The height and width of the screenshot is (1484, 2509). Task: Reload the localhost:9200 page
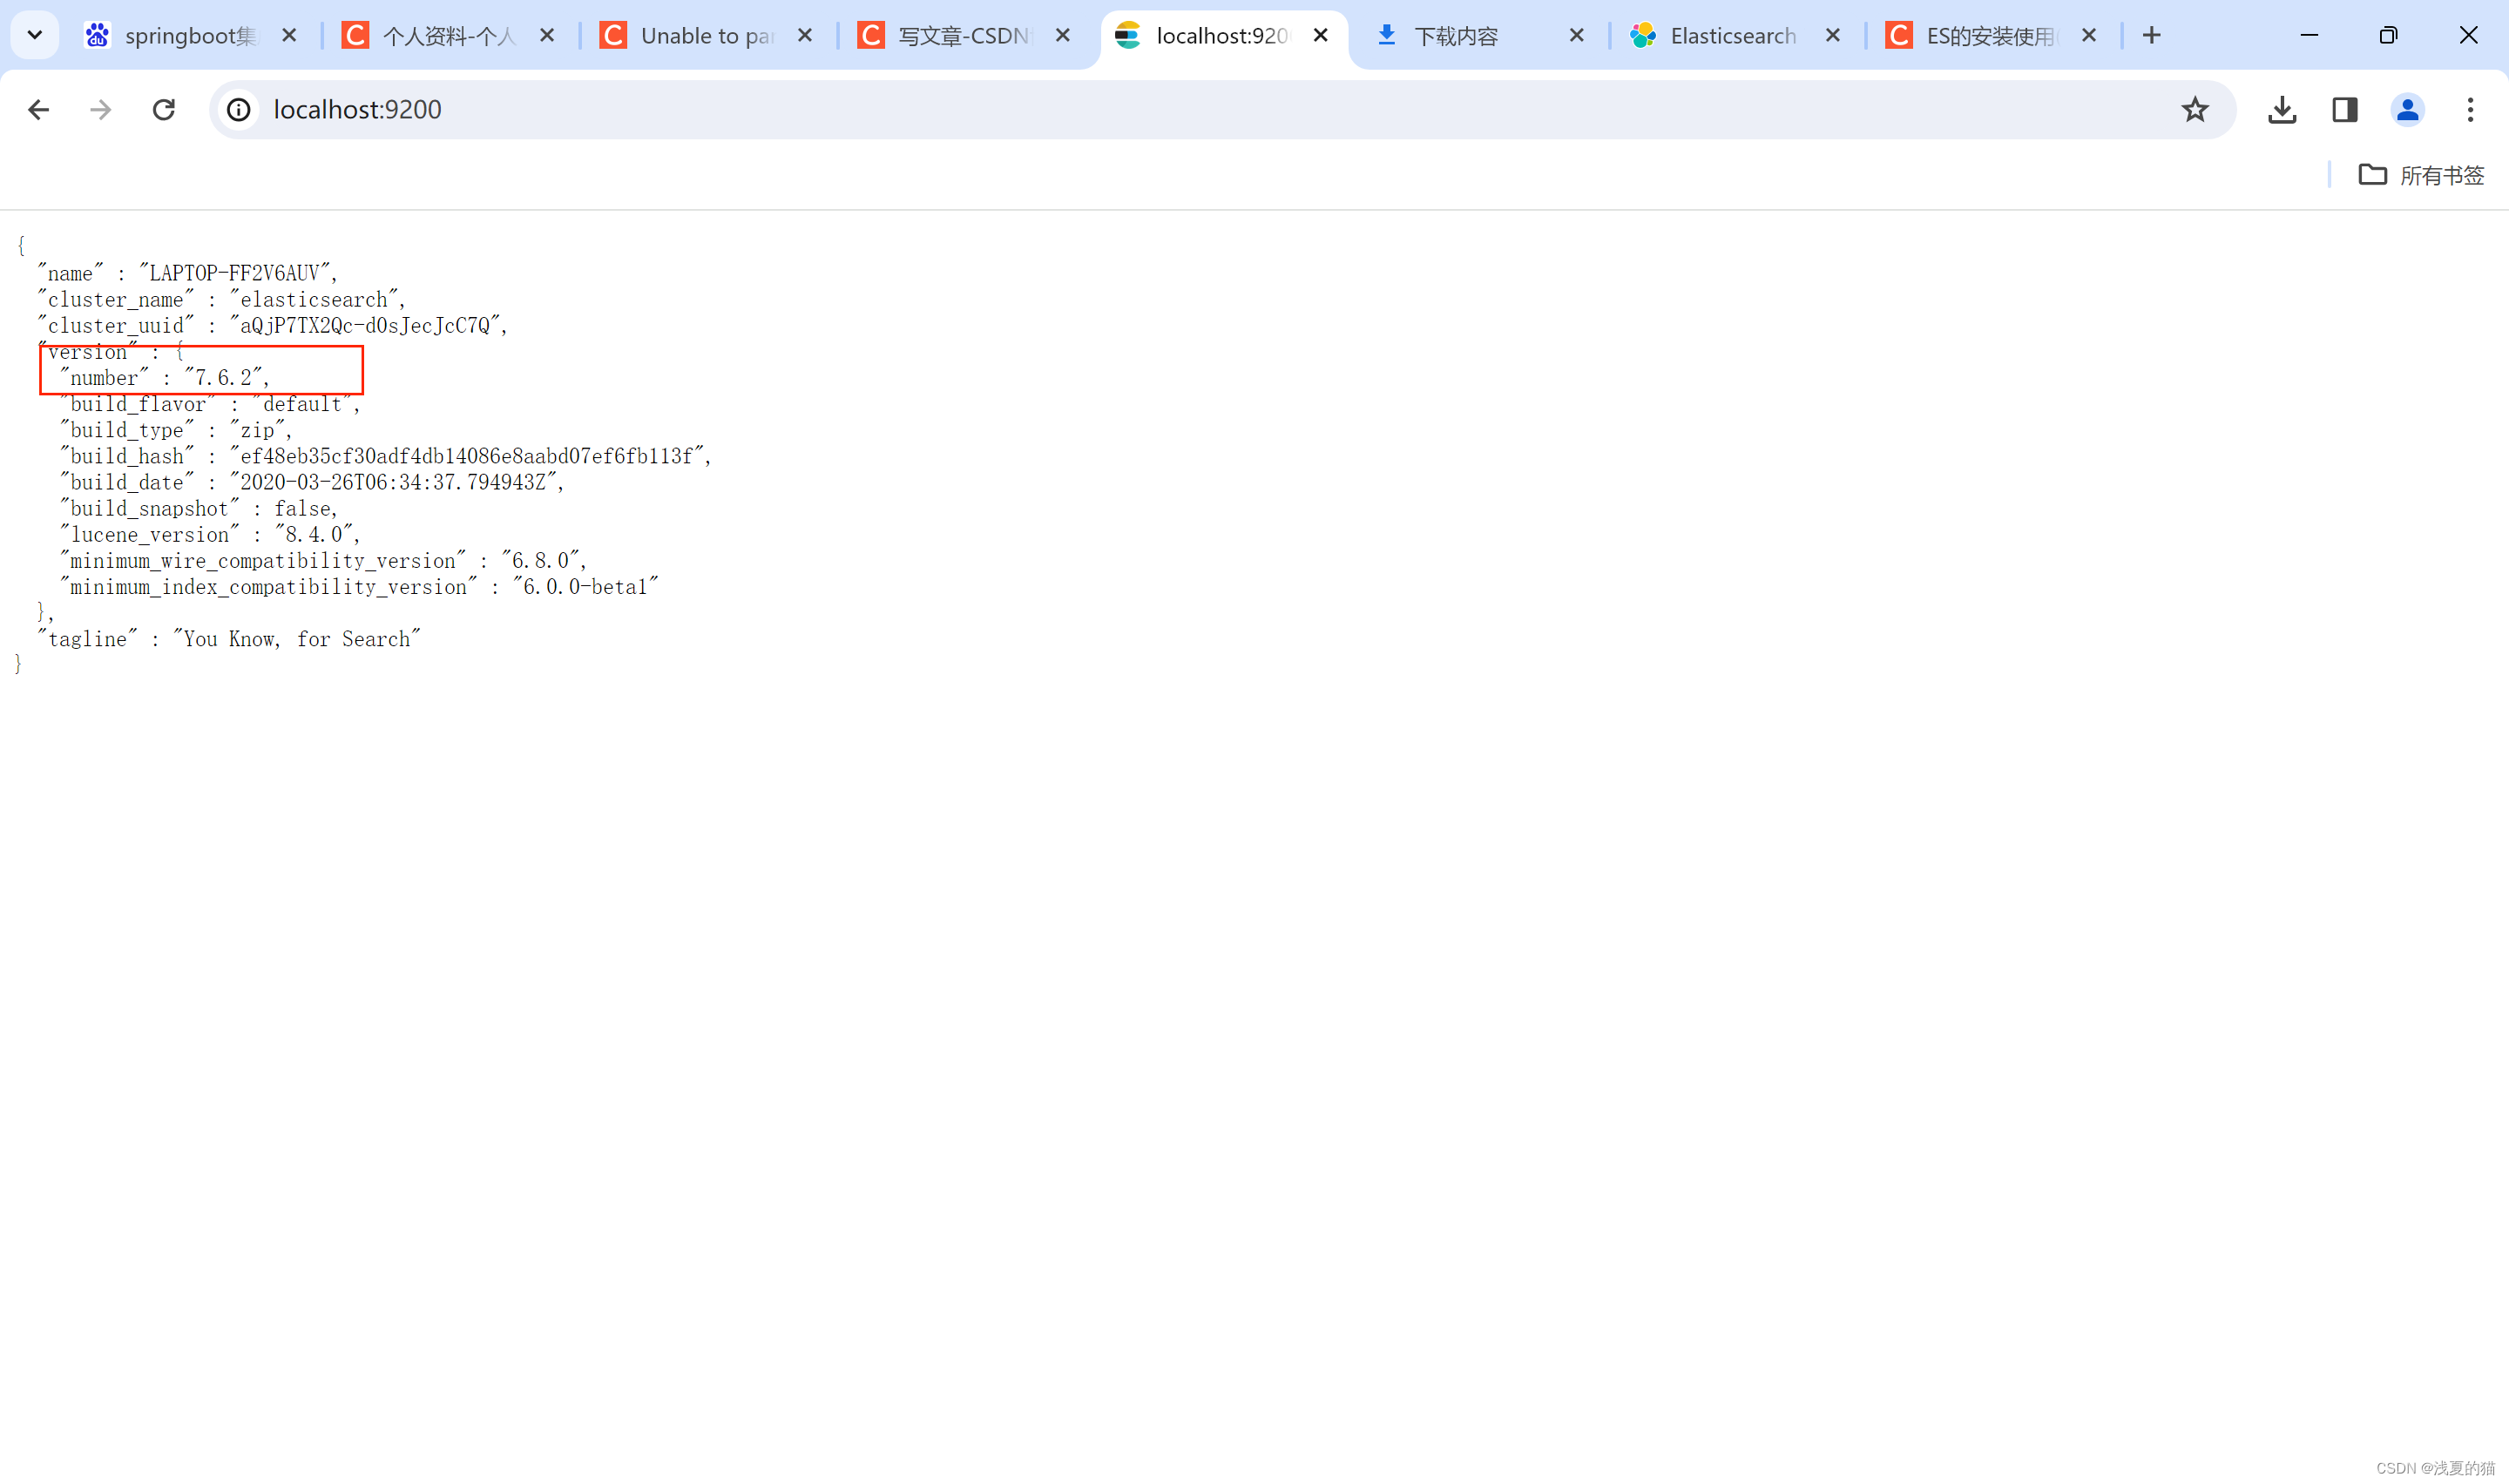(x=164, y=109)
